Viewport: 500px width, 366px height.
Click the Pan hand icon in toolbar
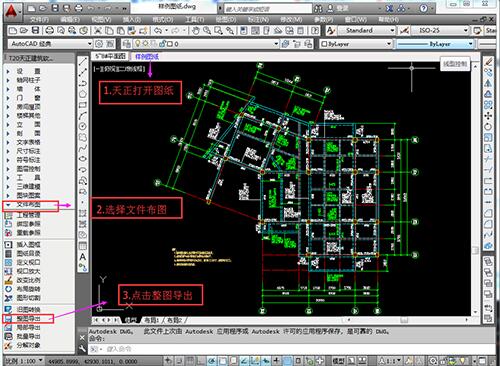point(196,31)
